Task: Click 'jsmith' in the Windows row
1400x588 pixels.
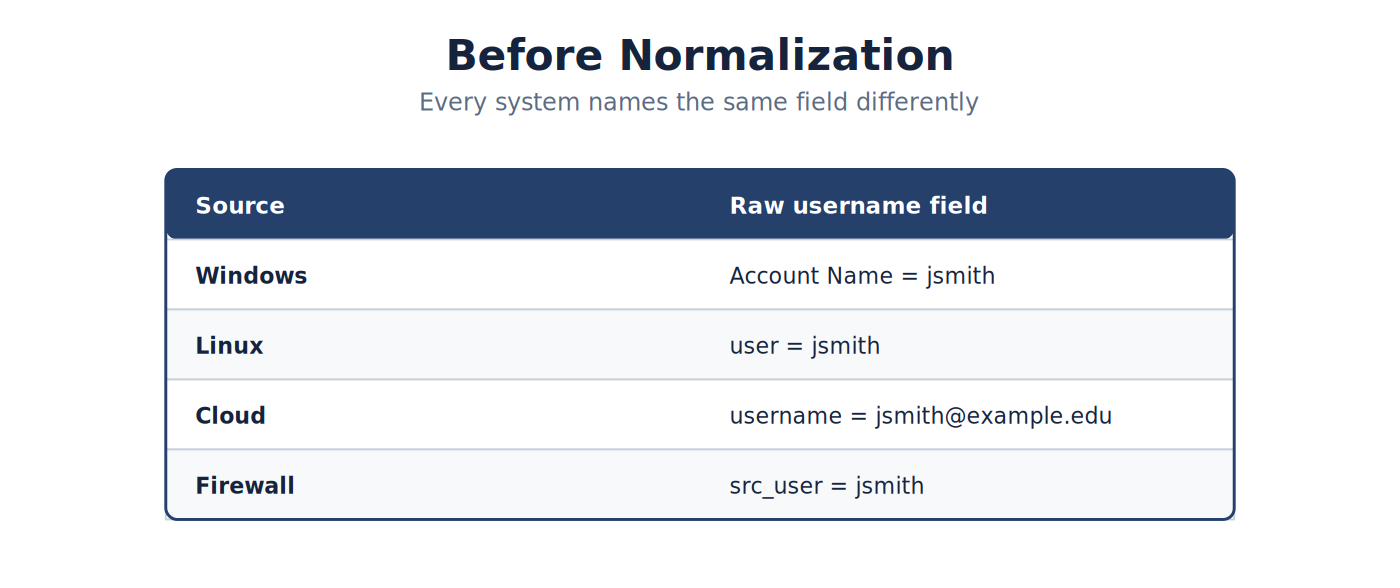Action: (961, 276)
